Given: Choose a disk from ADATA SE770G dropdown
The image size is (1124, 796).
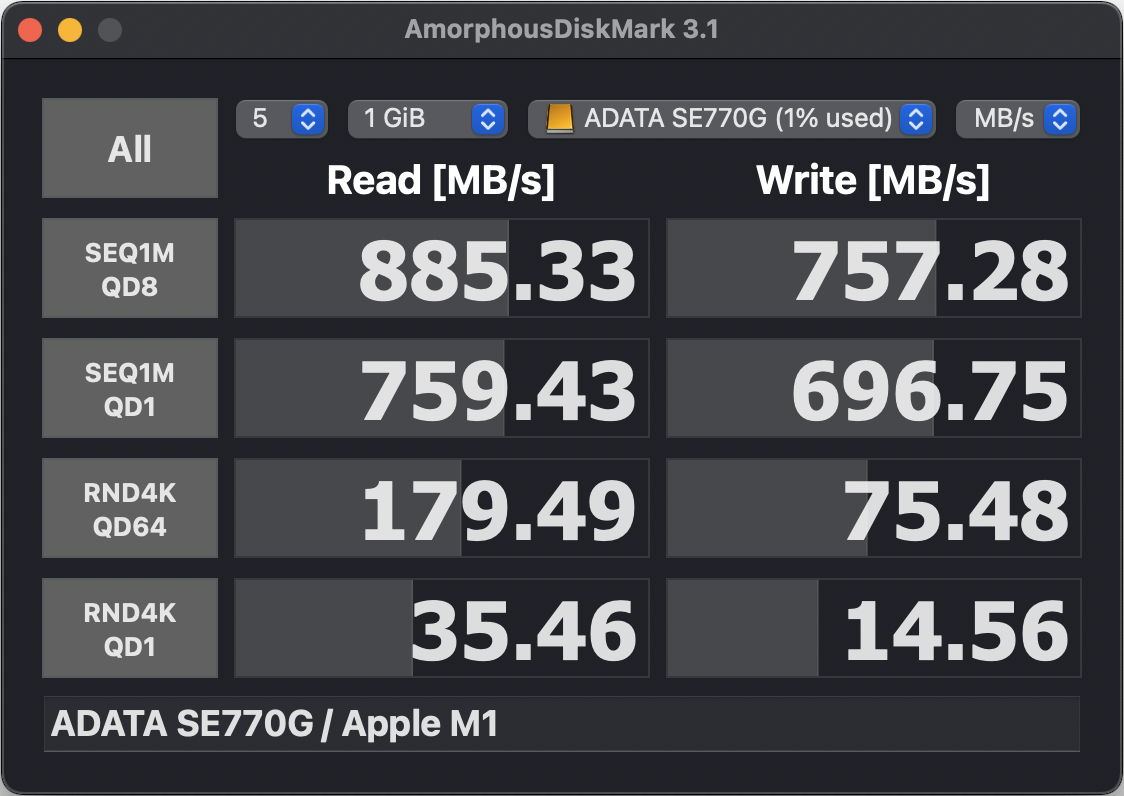Looking at the screenshot, I should pyautogui.click(x=732, y=119).
